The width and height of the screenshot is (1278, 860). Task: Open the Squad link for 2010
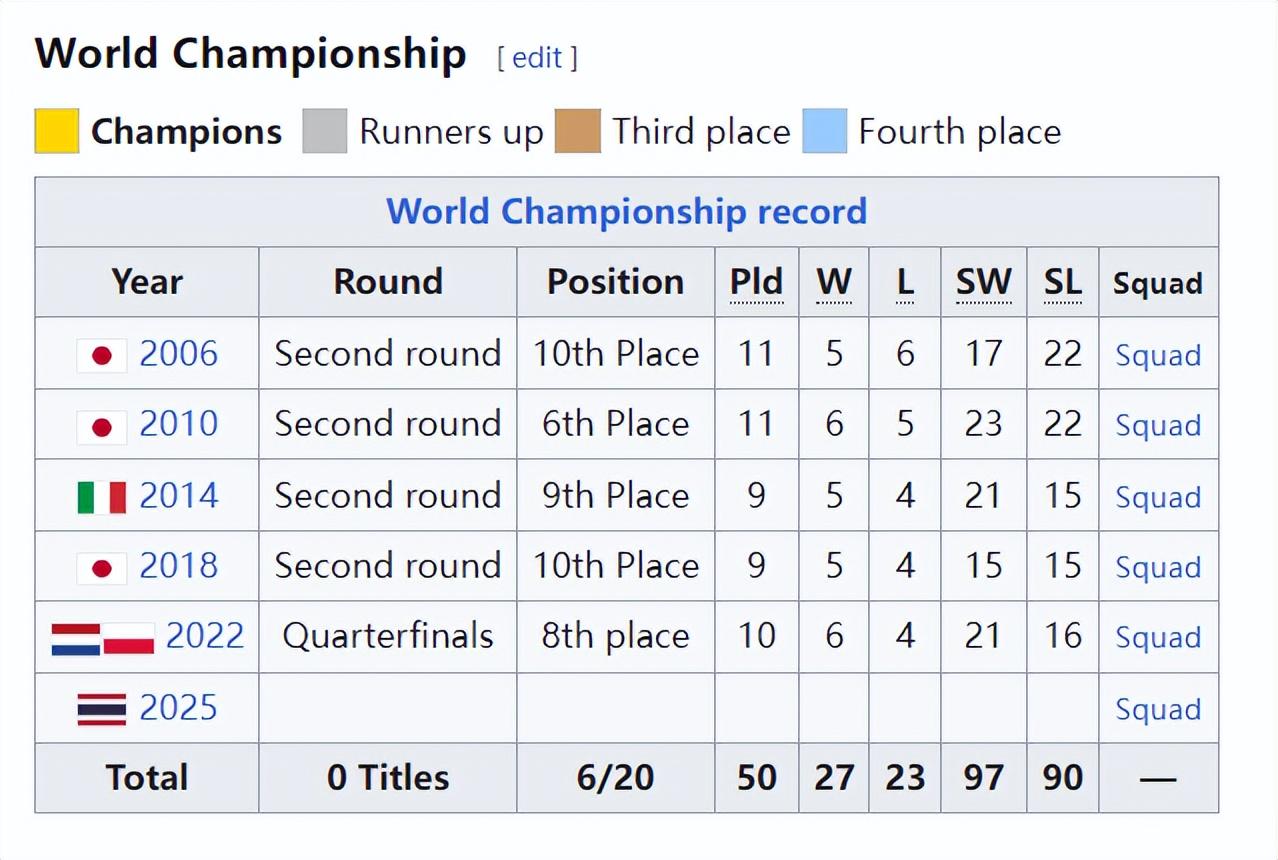point(1158,426)
